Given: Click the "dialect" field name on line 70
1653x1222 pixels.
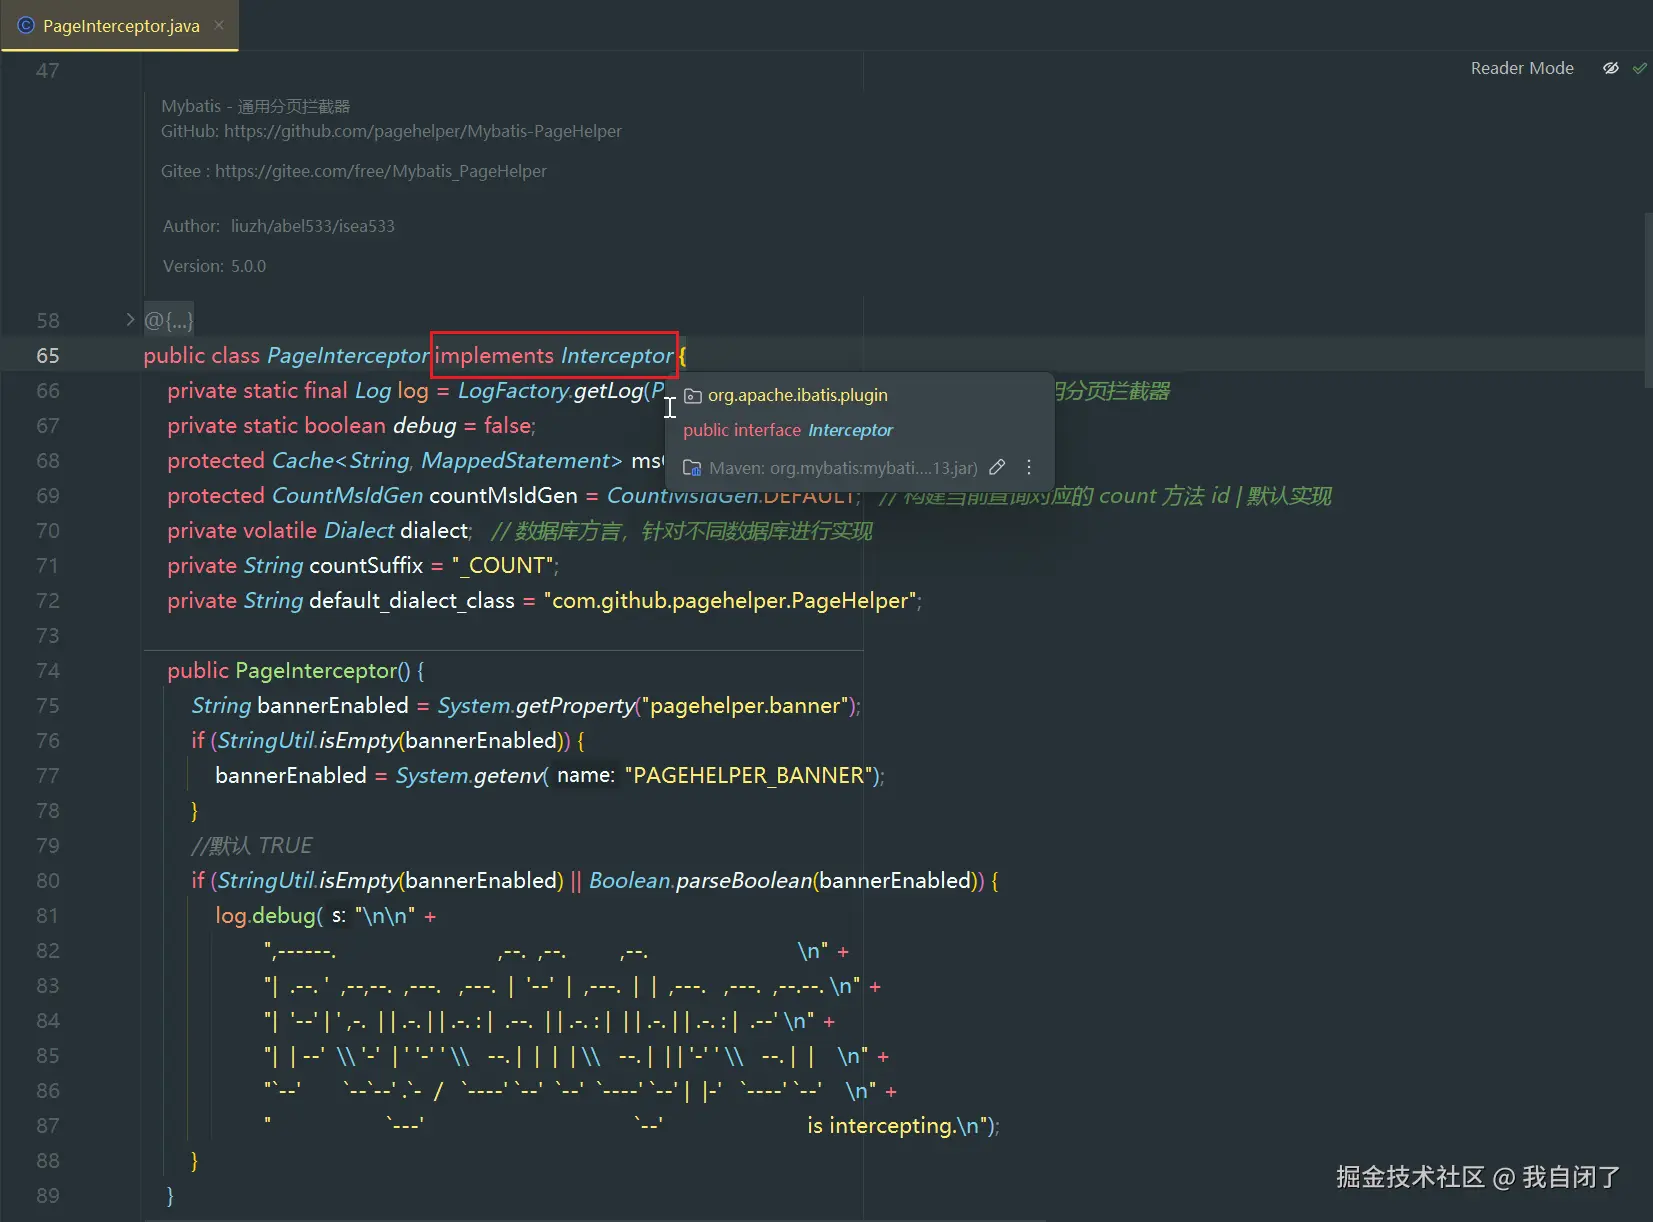Looking at the screenshot, I should (x=434, y=531).
